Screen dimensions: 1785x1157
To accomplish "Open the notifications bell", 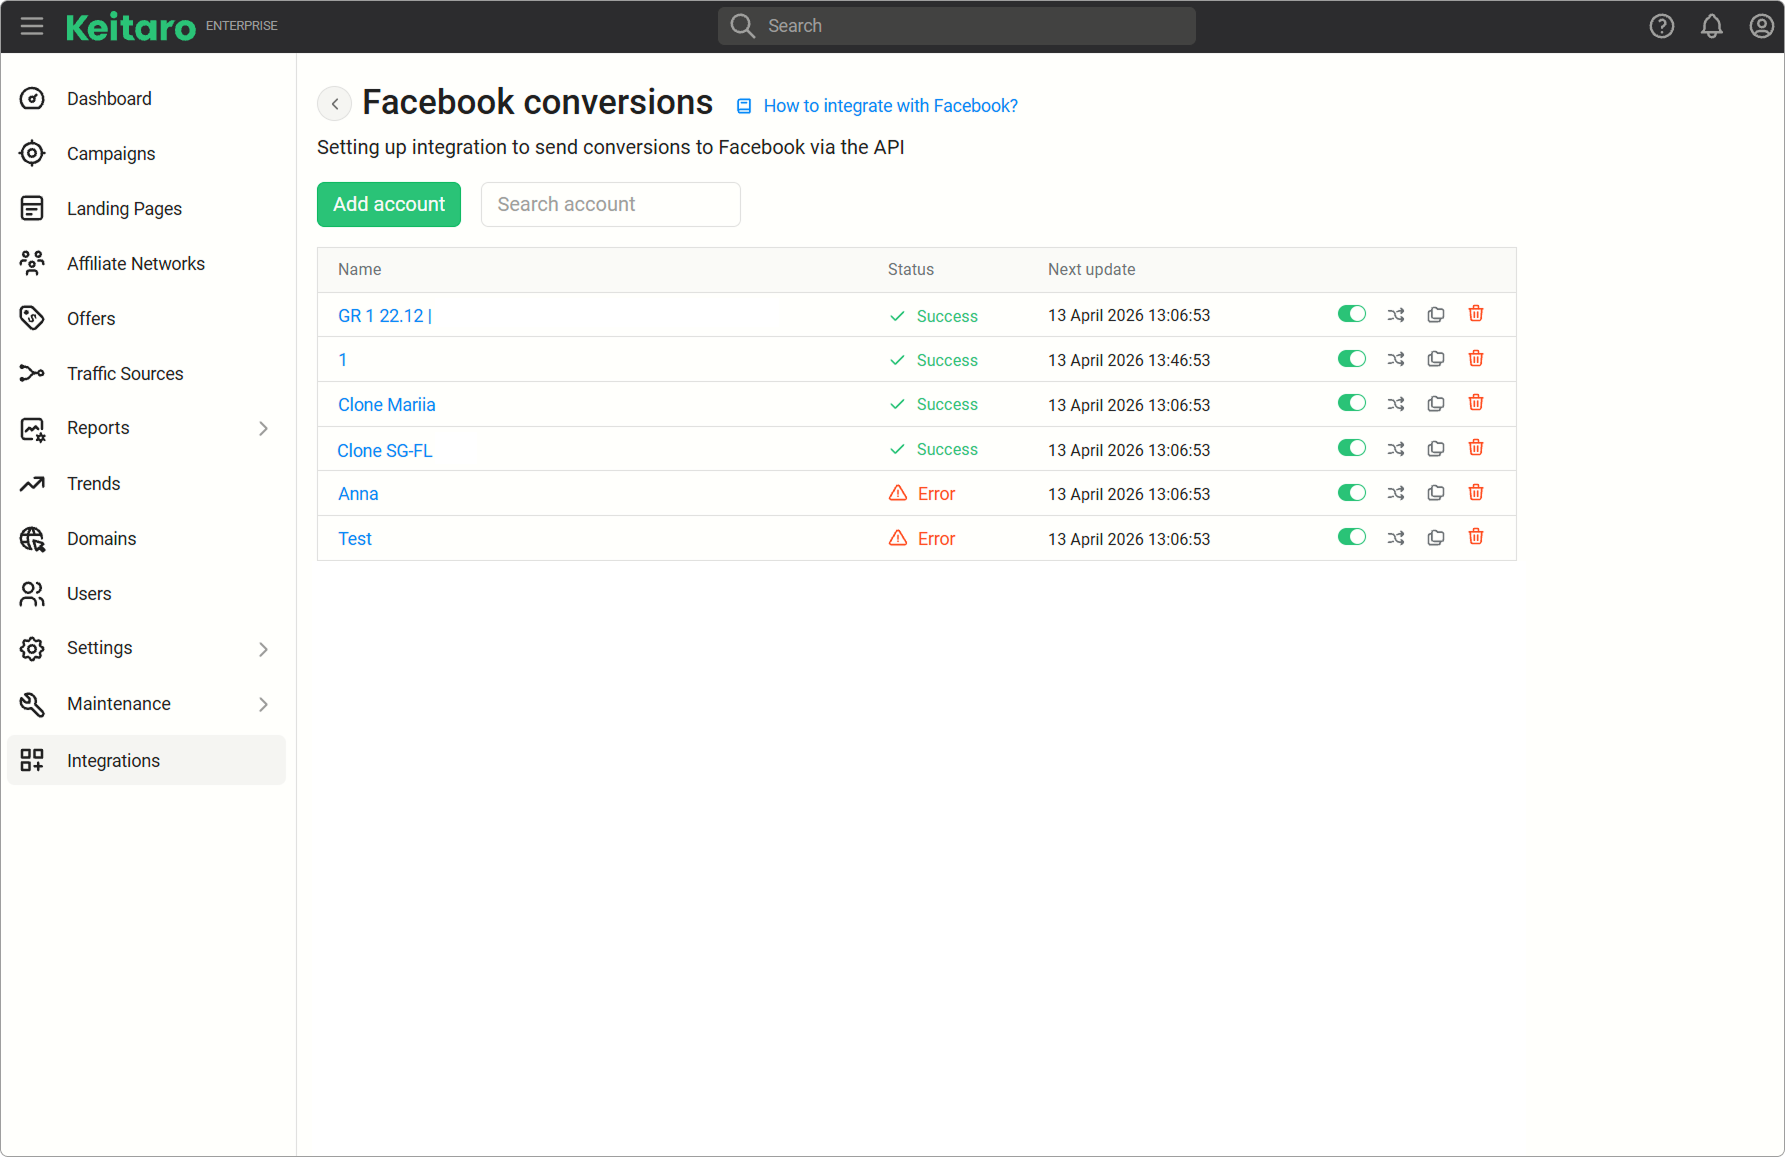I will [1711, 26].
